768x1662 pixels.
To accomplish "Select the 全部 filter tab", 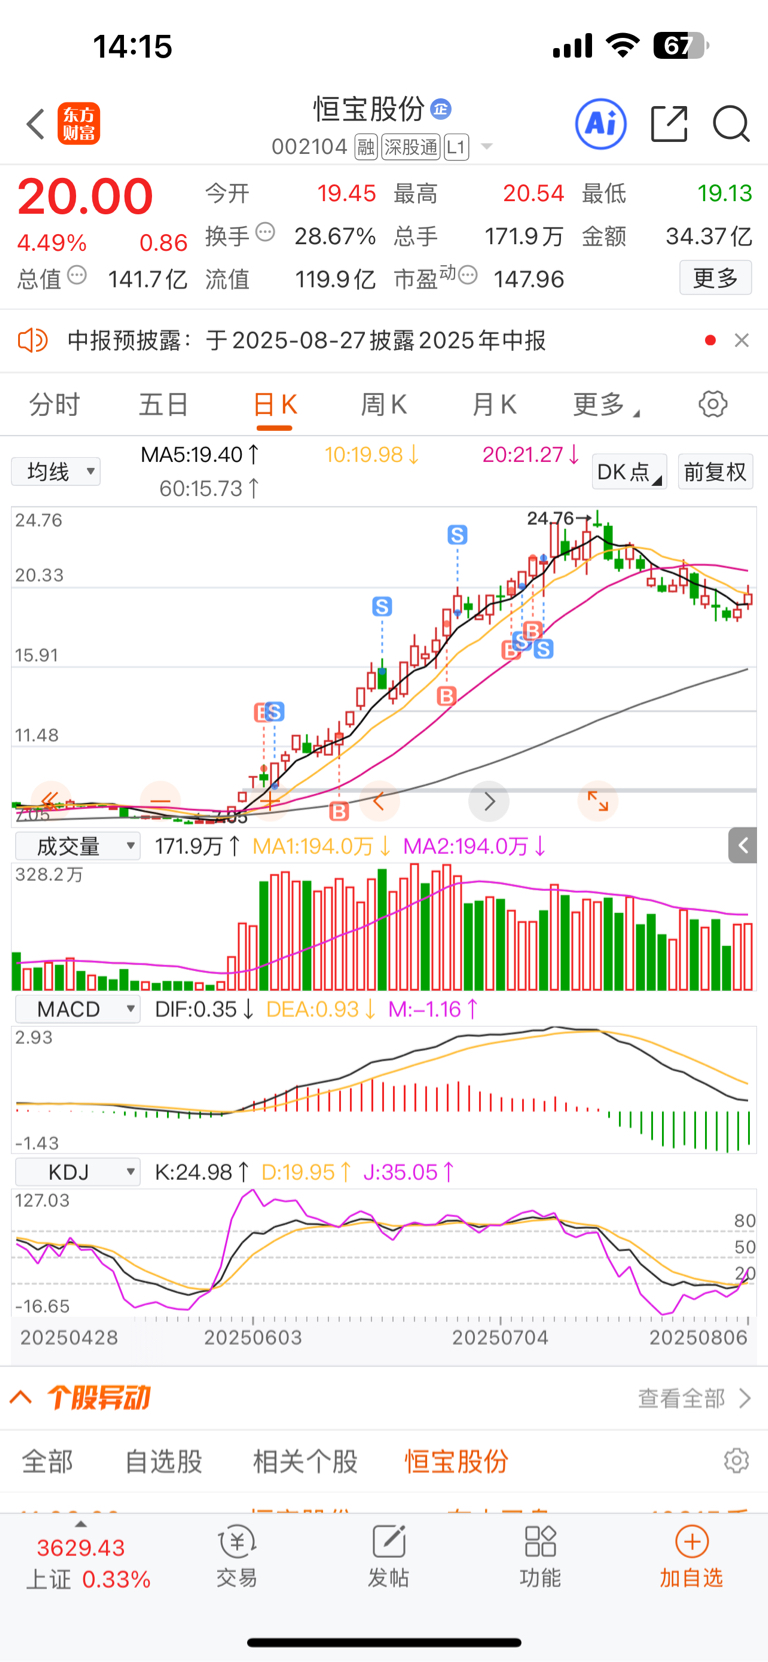I will [48, 1461].
